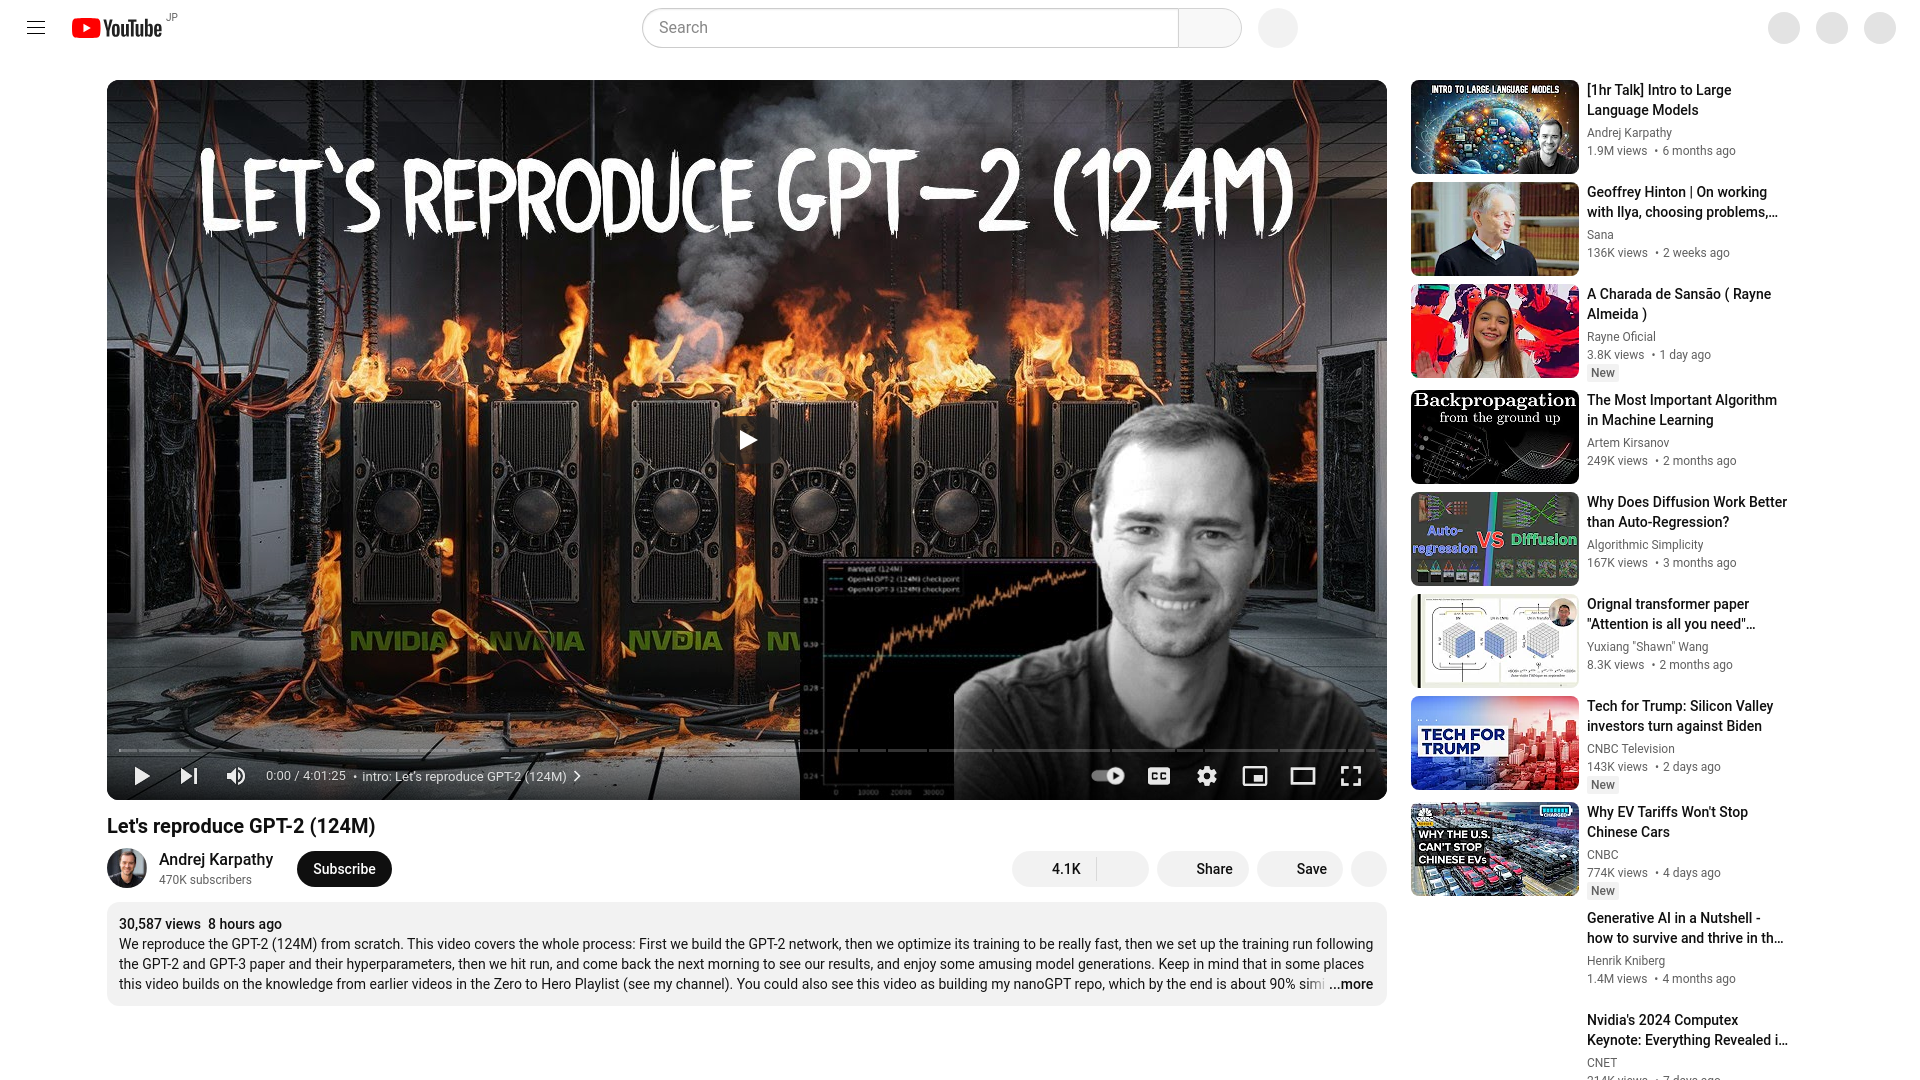Click the Search input field
The image size is (1920, 1080).
click(910, 28)
